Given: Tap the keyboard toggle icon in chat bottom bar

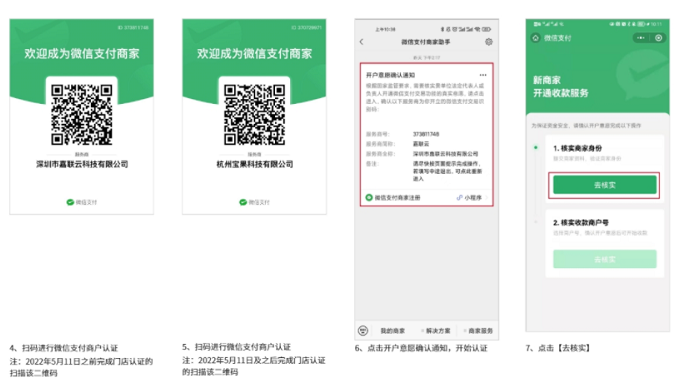Looking at the screenshot, I should 363,330.
